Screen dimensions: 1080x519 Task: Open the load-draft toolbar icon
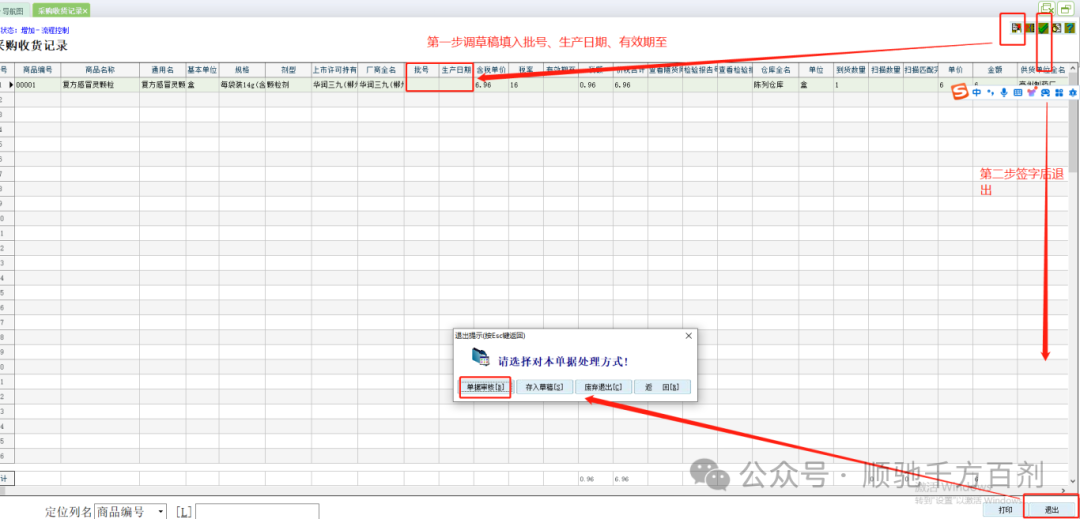click(x=1015, y=28)
